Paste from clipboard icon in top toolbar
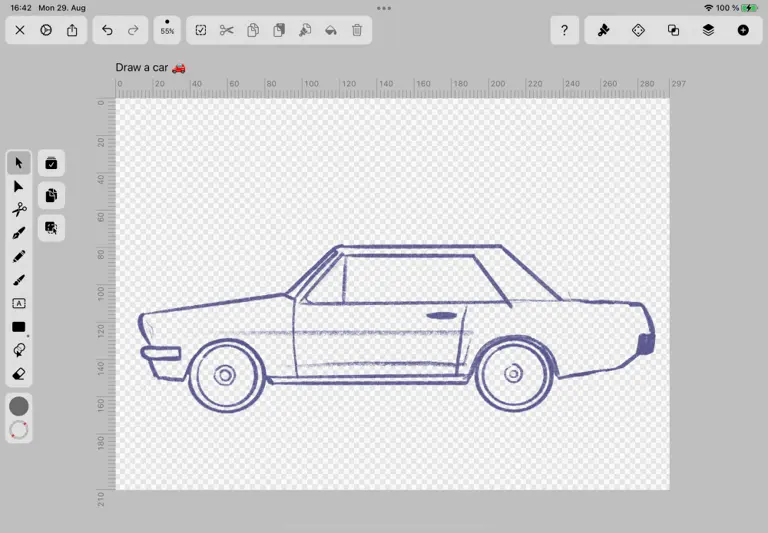The width and height of the screenshot is (768, 533). click(279, 30)
